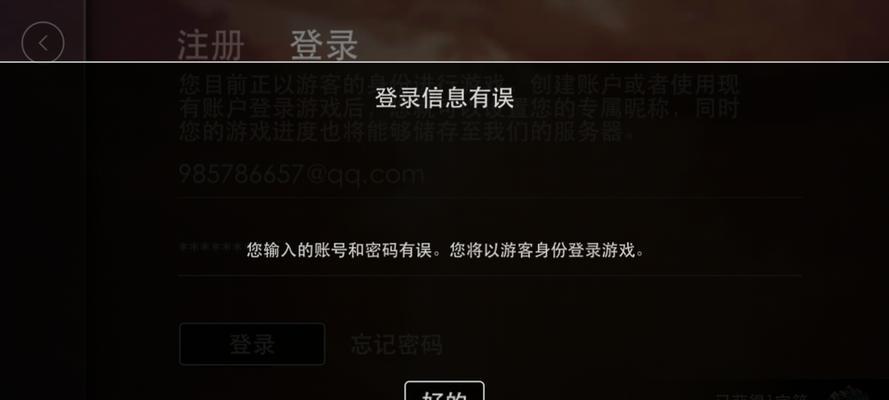Click the 985786657@qq.com email field
This screenshot has width=889, height=400.
point(490,174)
